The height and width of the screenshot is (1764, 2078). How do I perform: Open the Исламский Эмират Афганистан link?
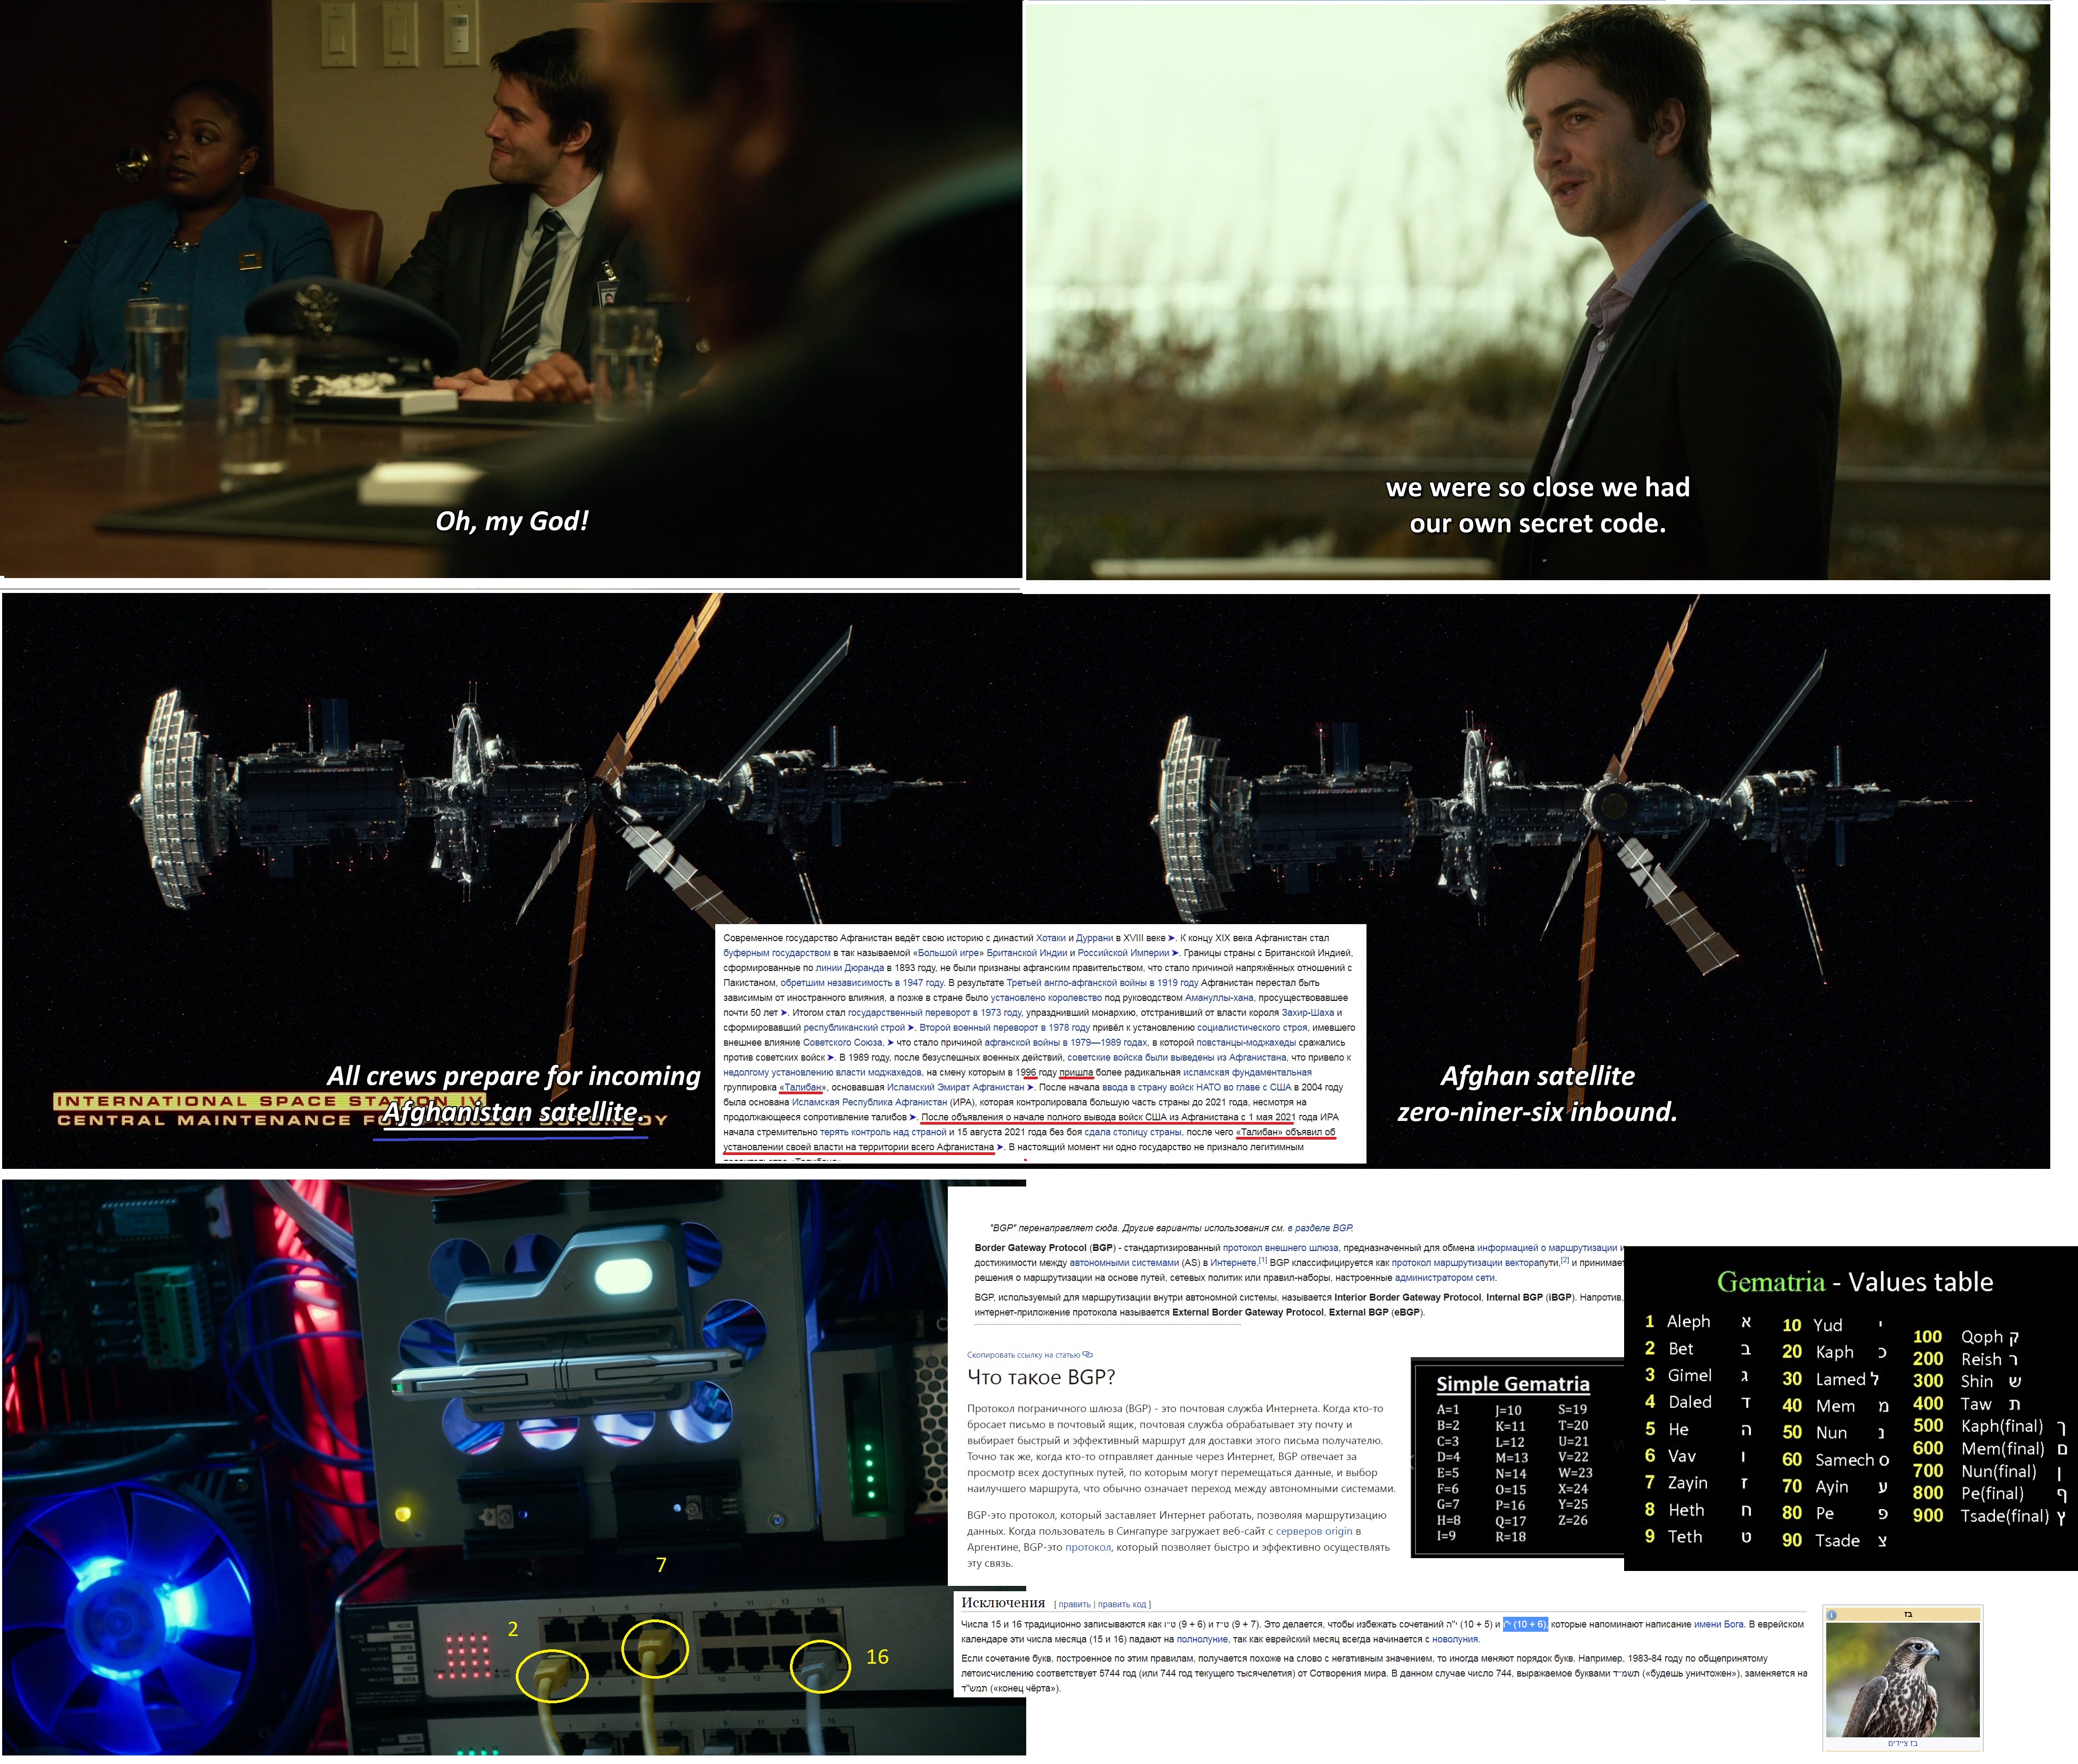(x=955, y=1087)
